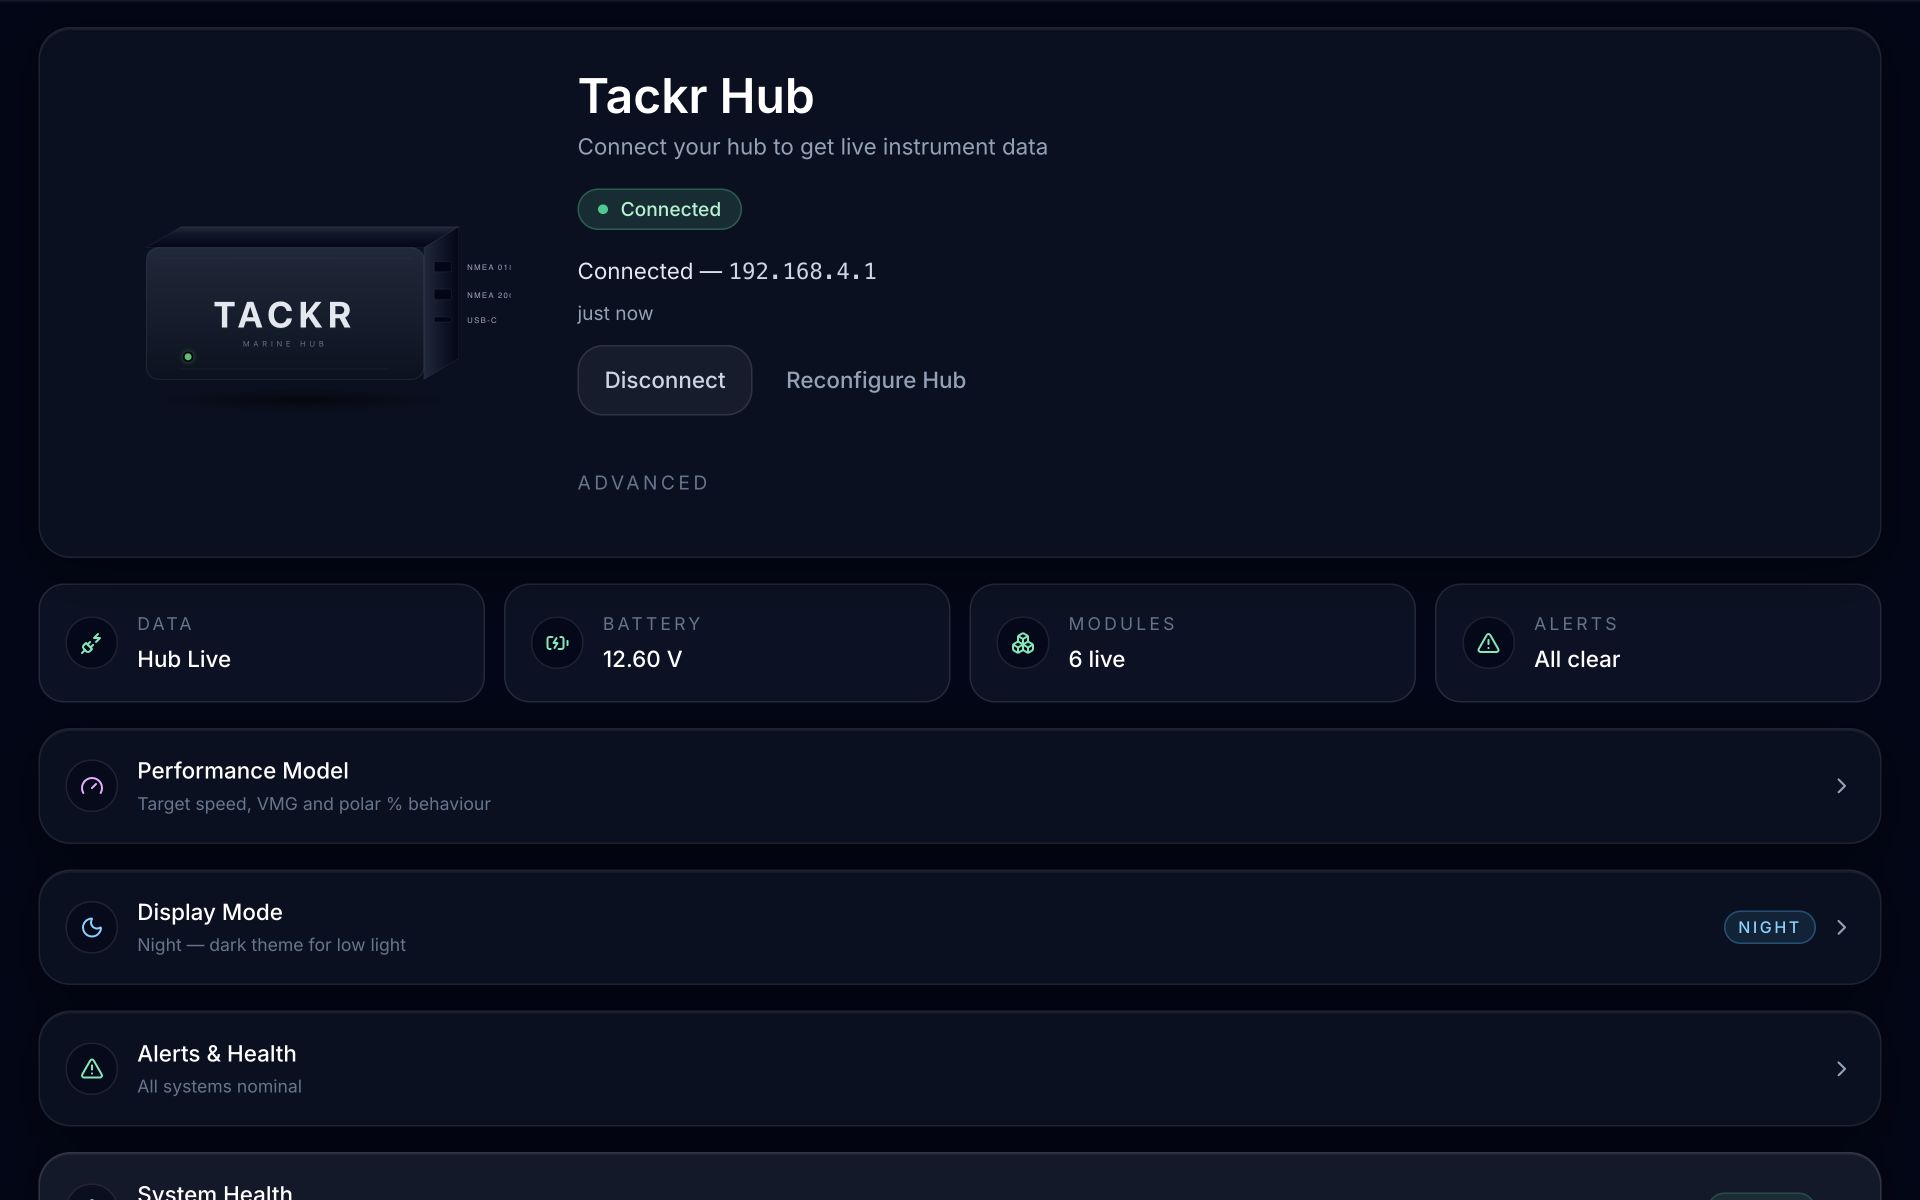Click the Alerts card warning triangle icon

(1488, 643)
